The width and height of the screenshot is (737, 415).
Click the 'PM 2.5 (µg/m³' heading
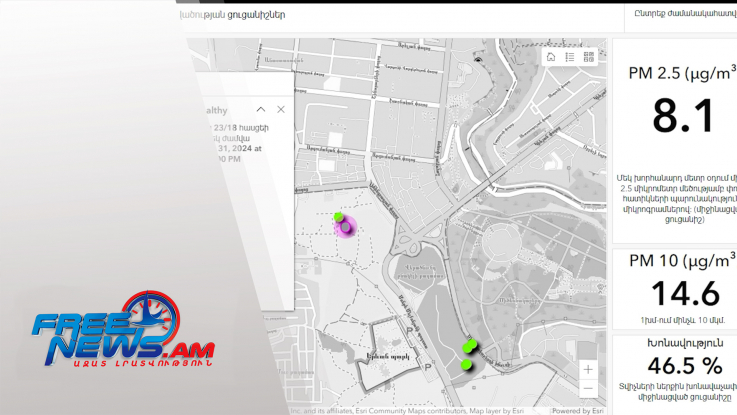click(x=682, y=73)
